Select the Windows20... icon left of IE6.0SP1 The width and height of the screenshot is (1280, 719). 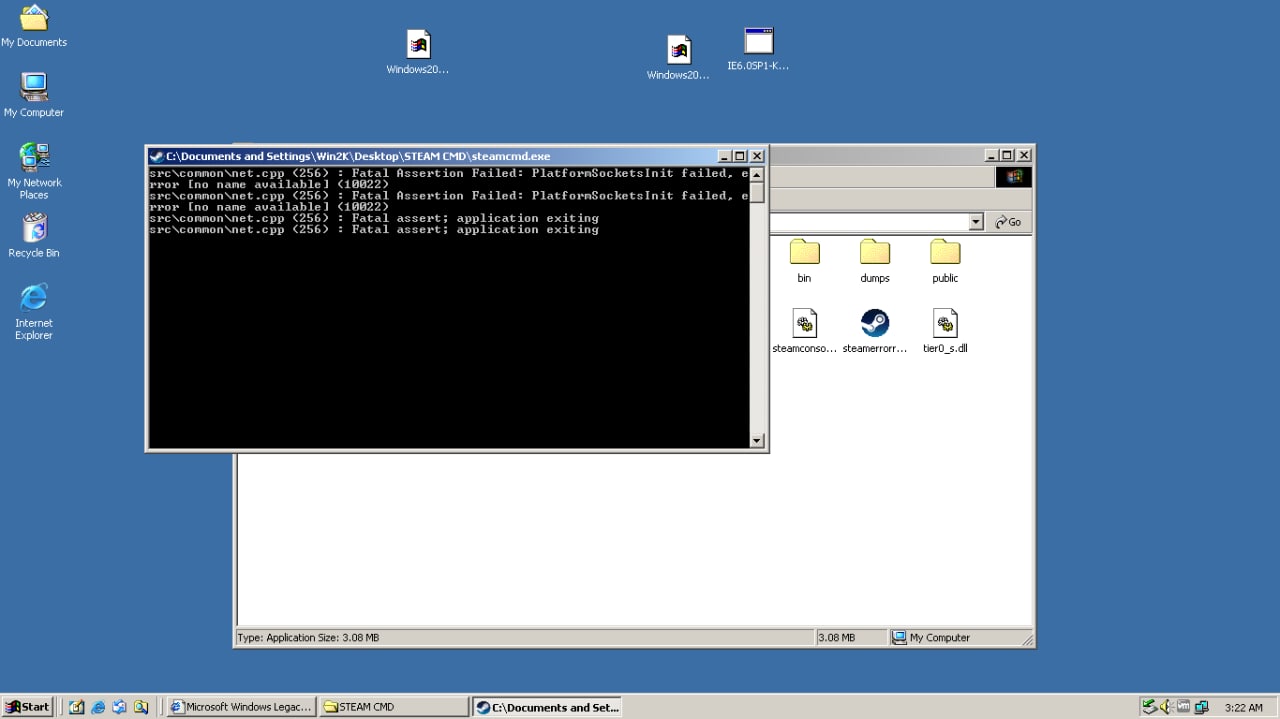pos(678,58)
